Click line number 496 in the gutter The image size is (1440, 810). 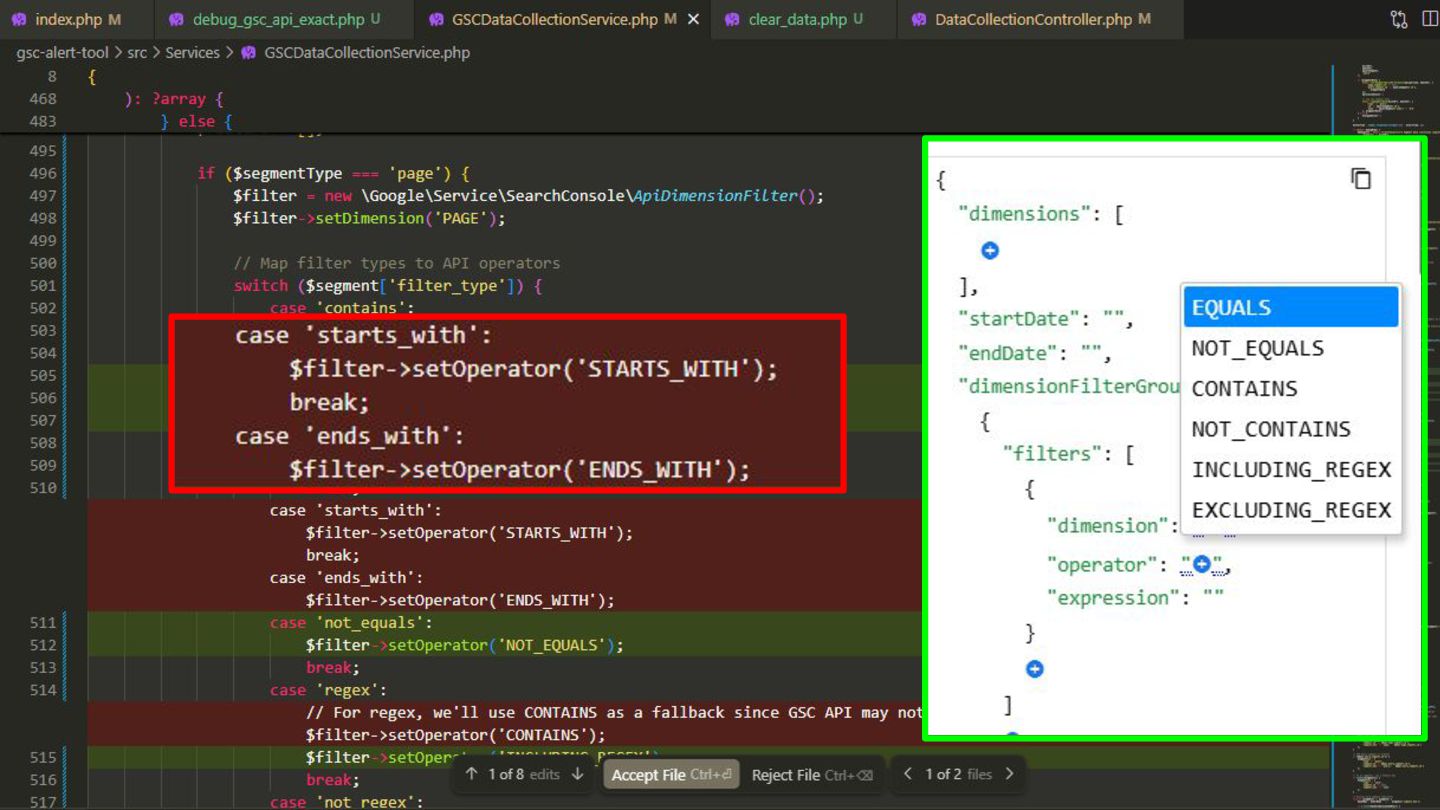tap(43, 173)
